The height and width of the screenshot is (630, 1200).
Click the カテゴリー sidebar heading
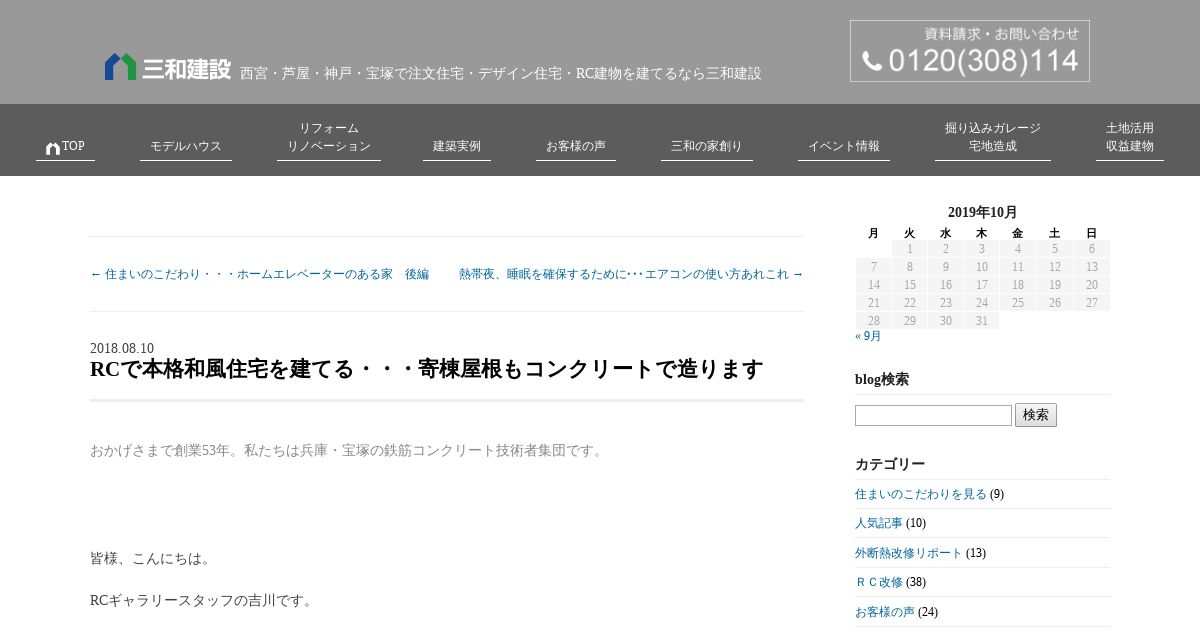[890, 464]
